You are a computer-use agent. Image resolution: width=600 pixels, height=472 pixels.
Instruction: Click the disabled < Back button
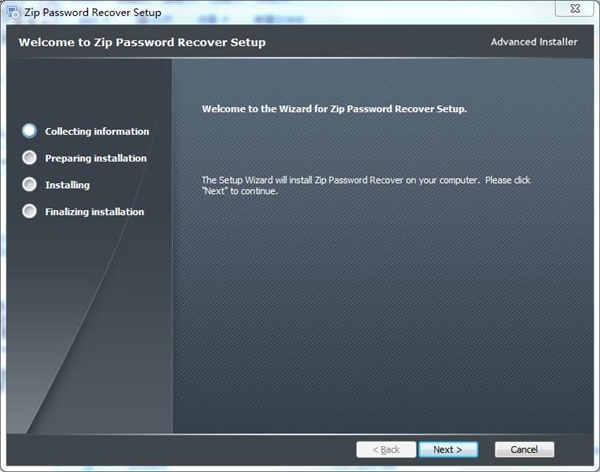(x=386, y=449)
